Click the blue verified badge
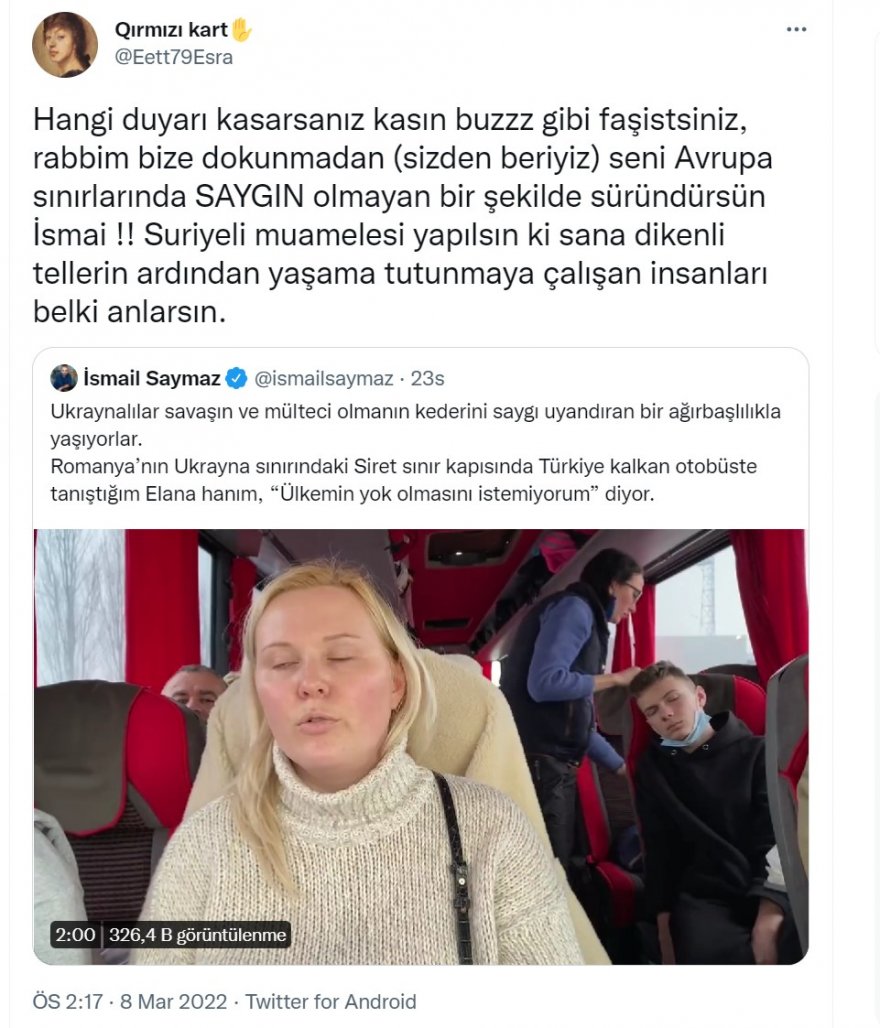 coord(236,378)
